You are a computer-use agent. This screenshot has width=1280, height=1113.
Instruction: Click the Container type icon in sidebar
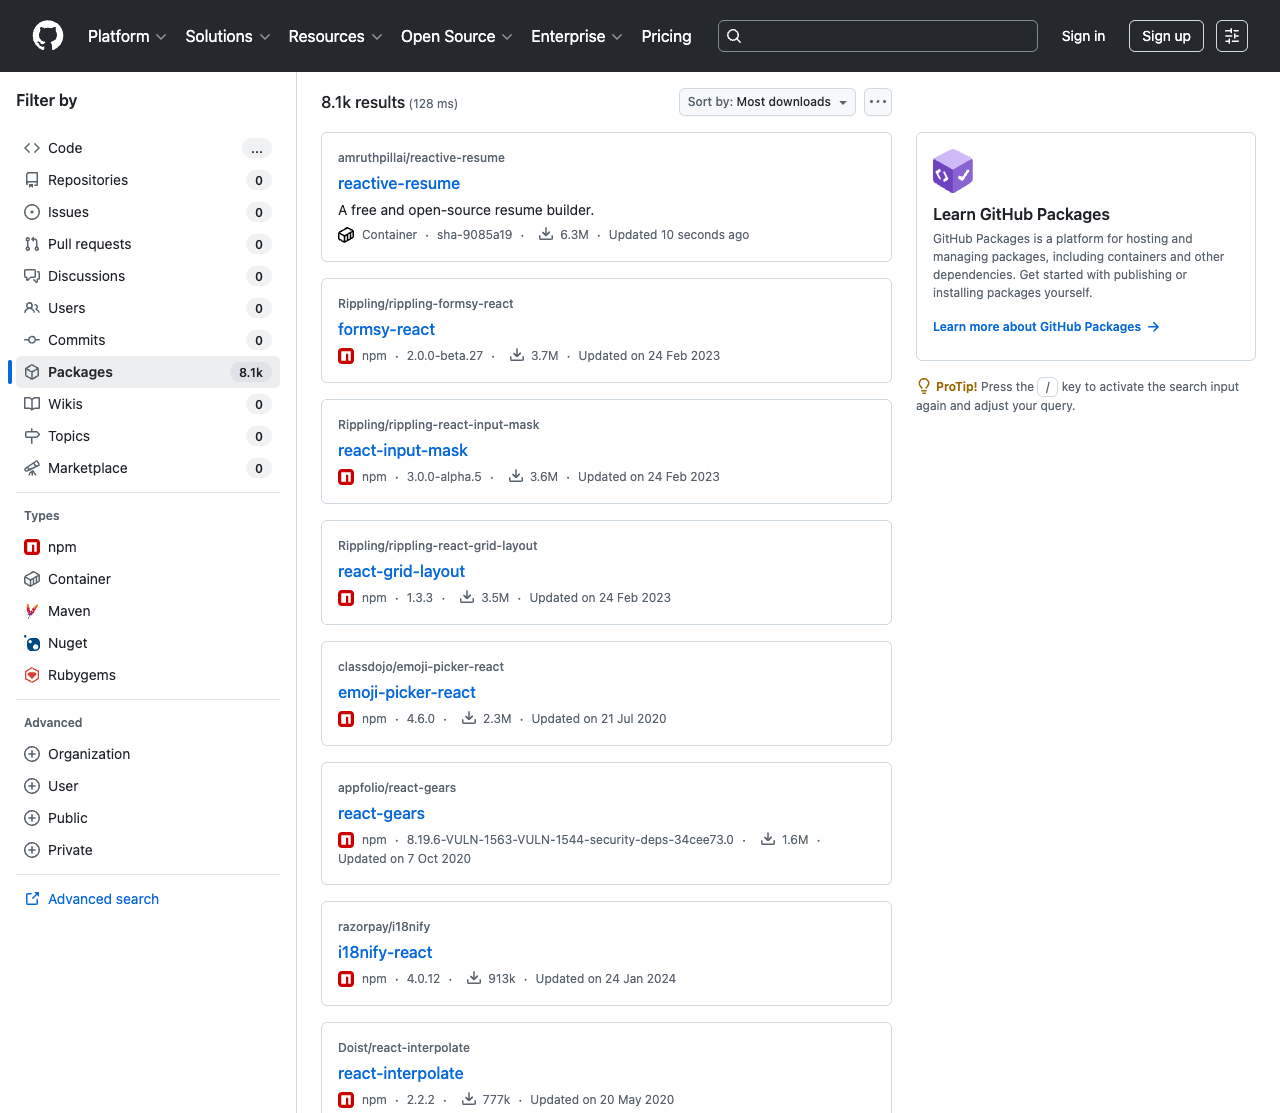(32, 579)
